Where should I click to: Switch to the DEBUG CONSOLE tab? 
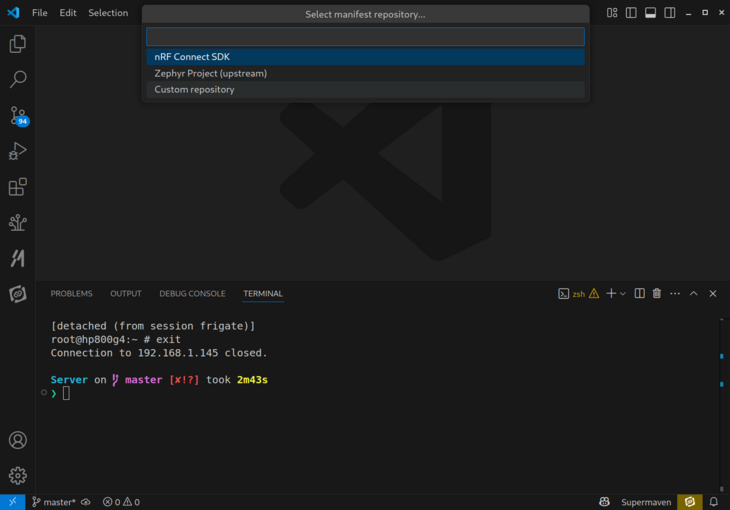192,293
